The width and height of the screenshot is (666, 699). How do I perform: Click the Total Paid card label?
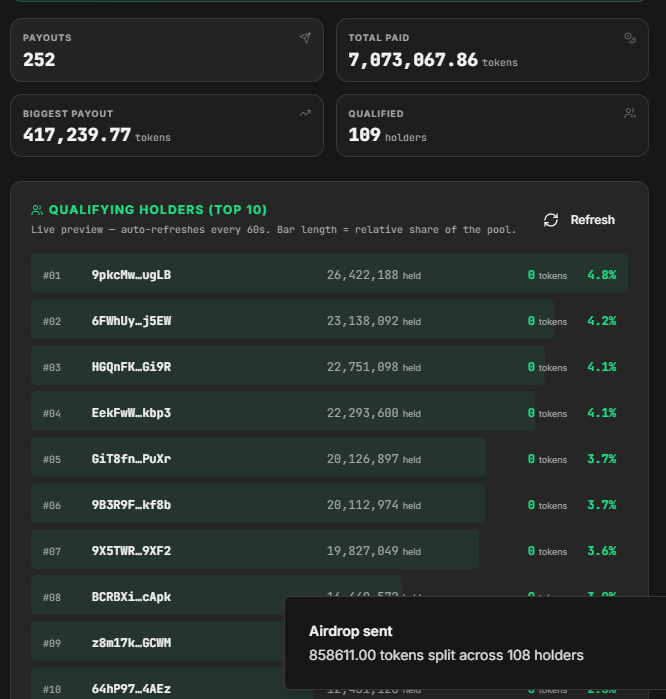coord(378,38)
